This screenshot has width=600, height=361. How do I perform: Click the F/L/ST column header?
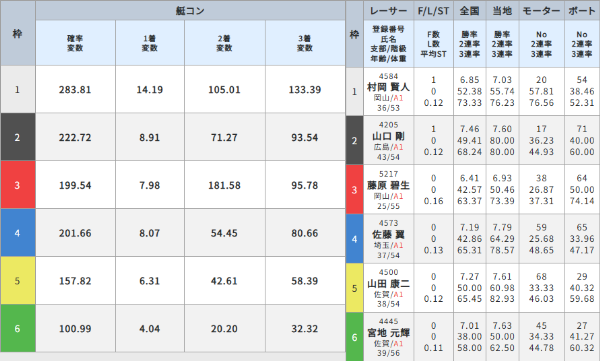[433, 11]
